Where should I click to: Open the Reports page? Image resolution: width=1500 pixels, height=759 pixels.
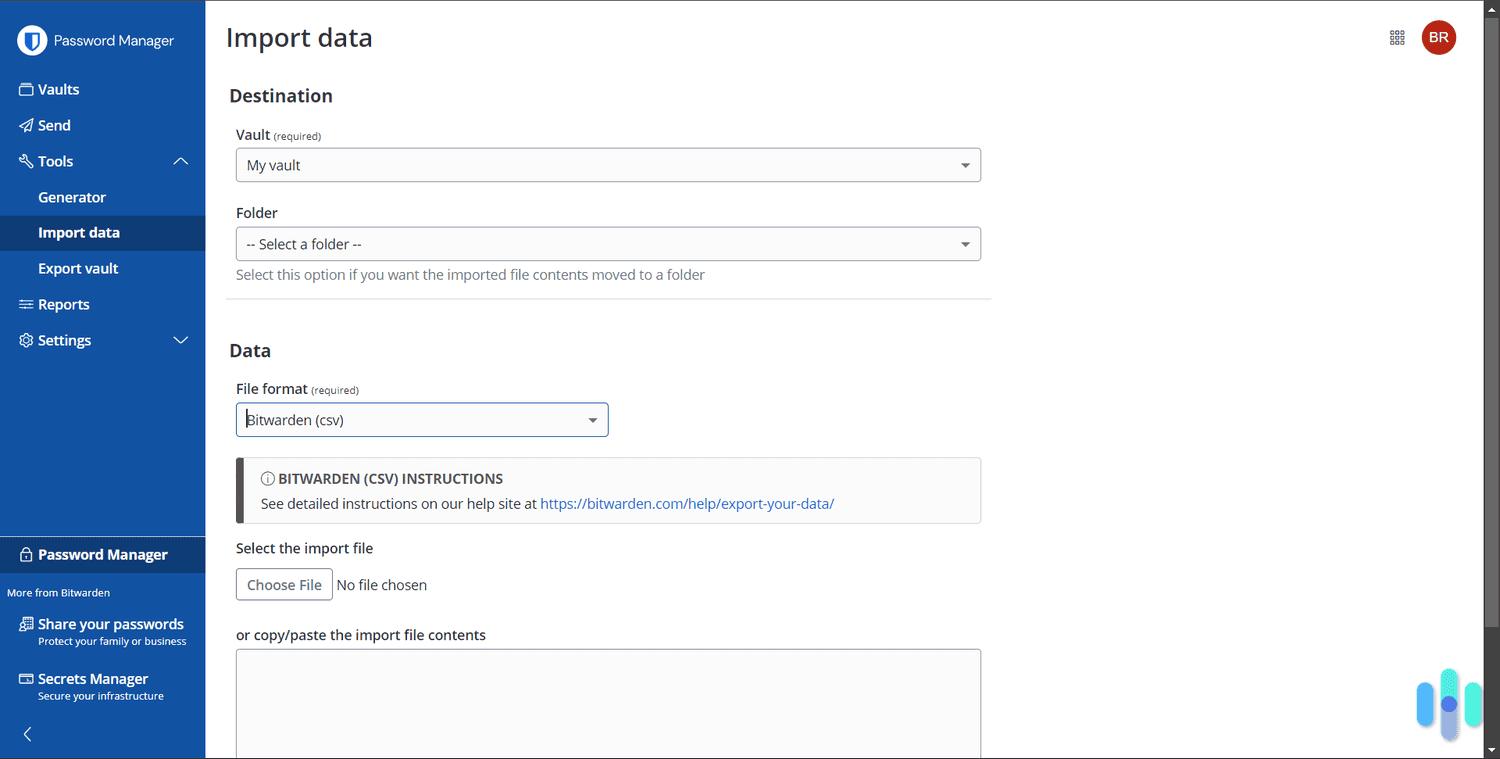(64, 304)
